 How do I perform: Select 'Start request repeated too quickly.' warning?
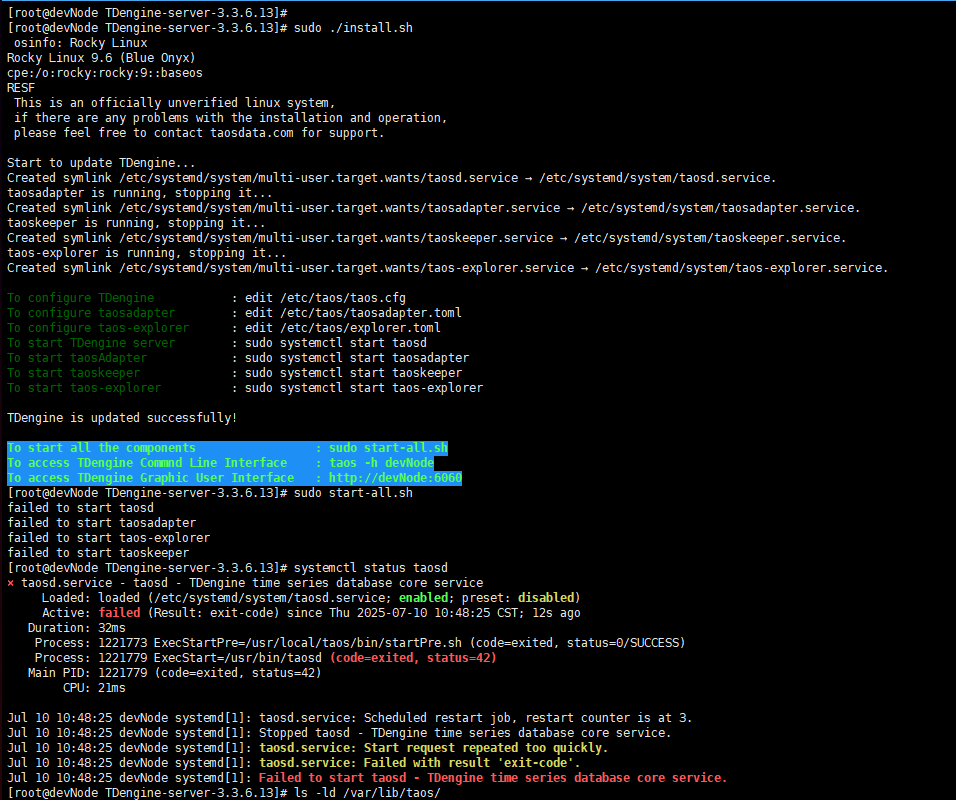[x=433, y=748]
